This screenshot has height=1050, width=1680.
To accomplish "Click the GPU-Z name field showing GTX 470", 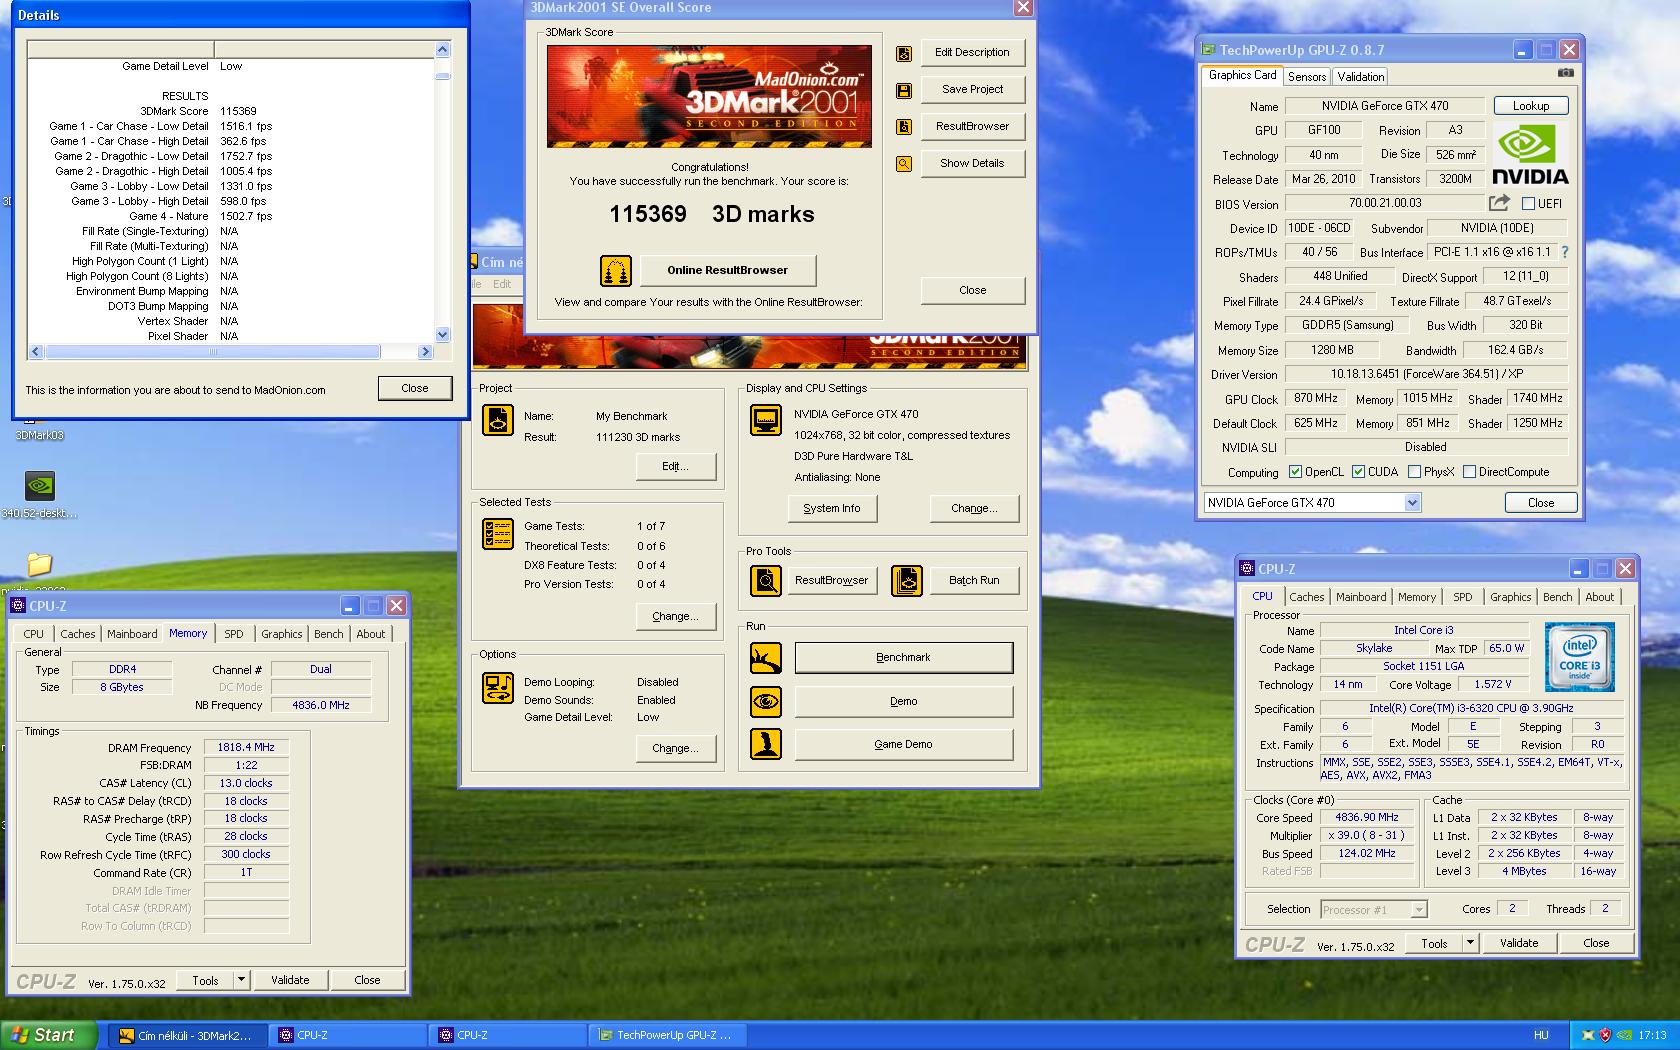I will [1385, 106].
